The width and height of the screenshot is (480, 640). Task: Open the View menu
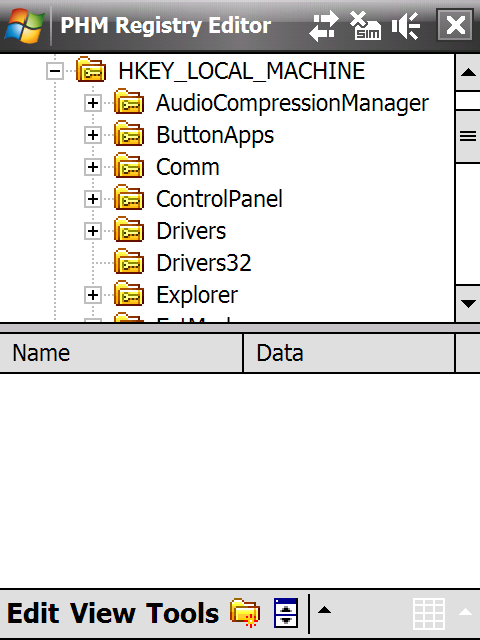pyautogui.click(x=102, y=613)
